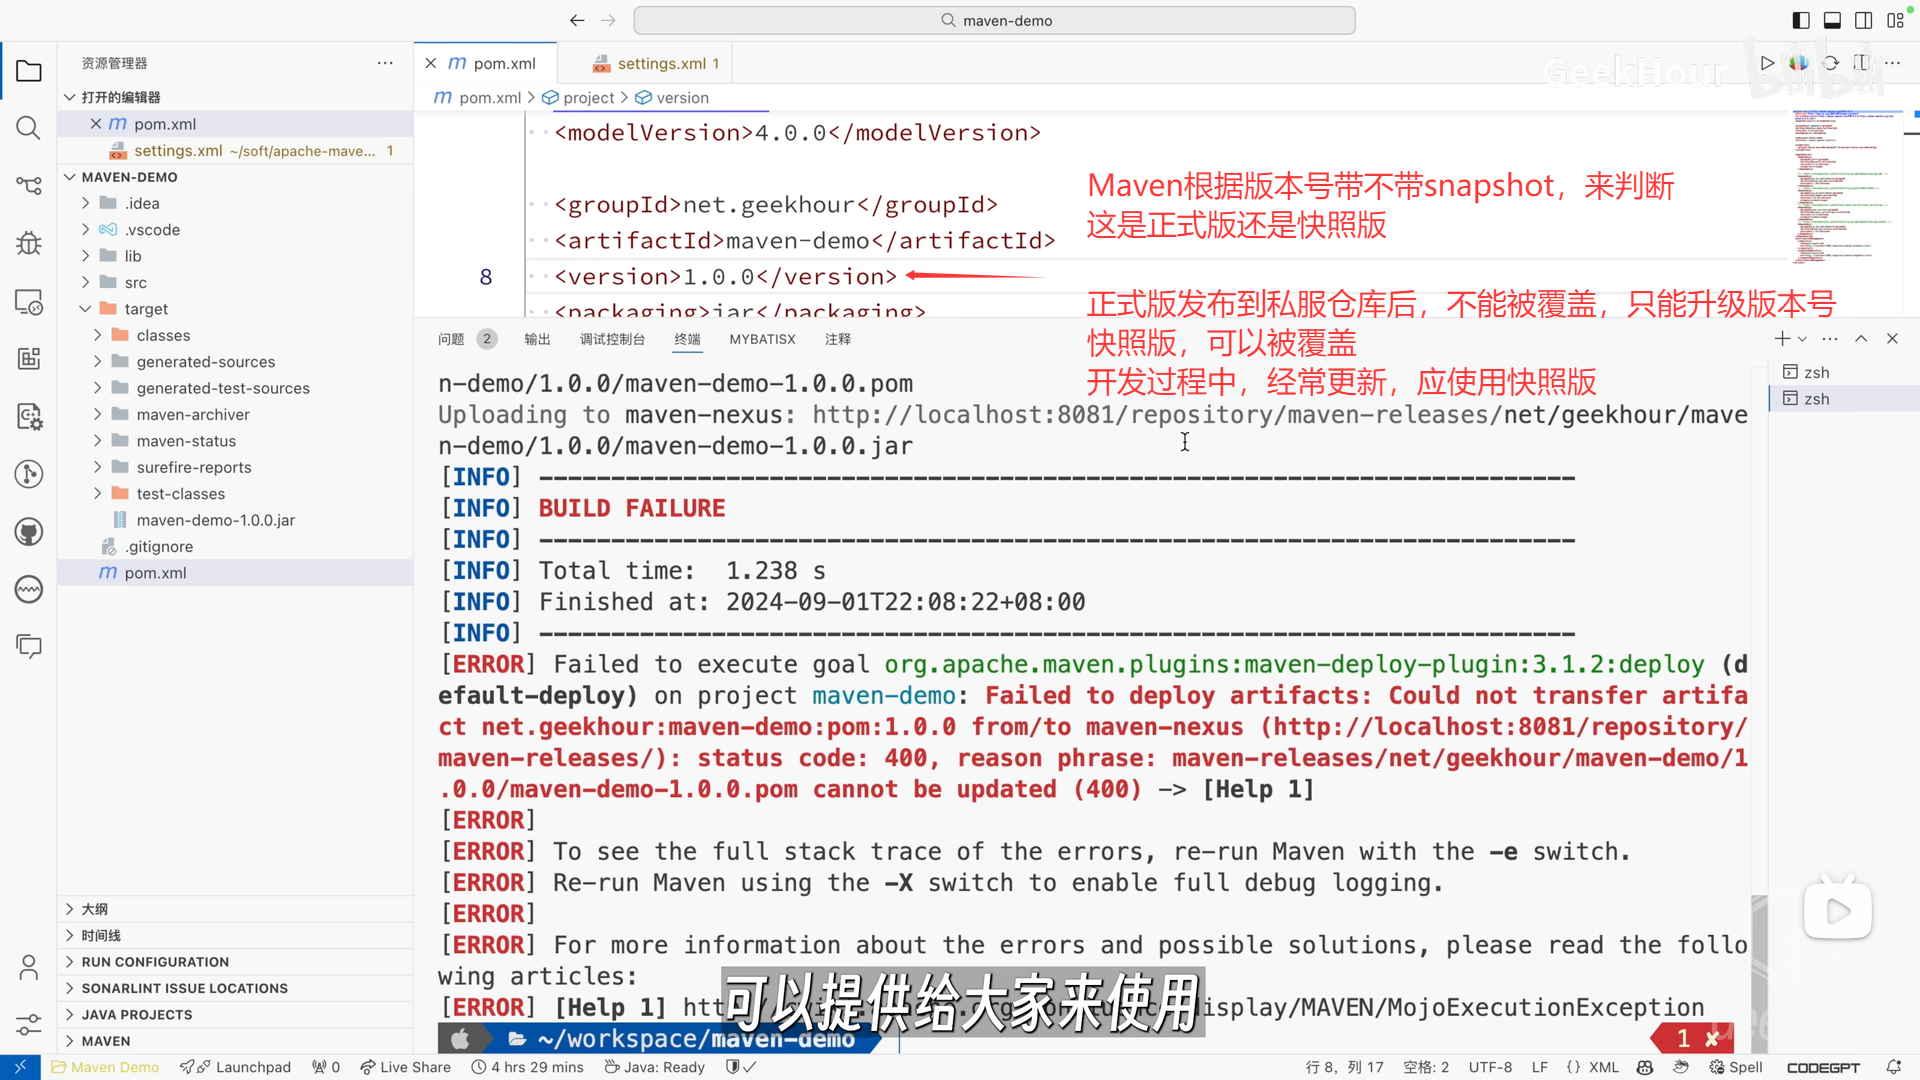Maximize the panel with the chevron up
The image size is (1920, 1080).
click(x=1861, y=339)
